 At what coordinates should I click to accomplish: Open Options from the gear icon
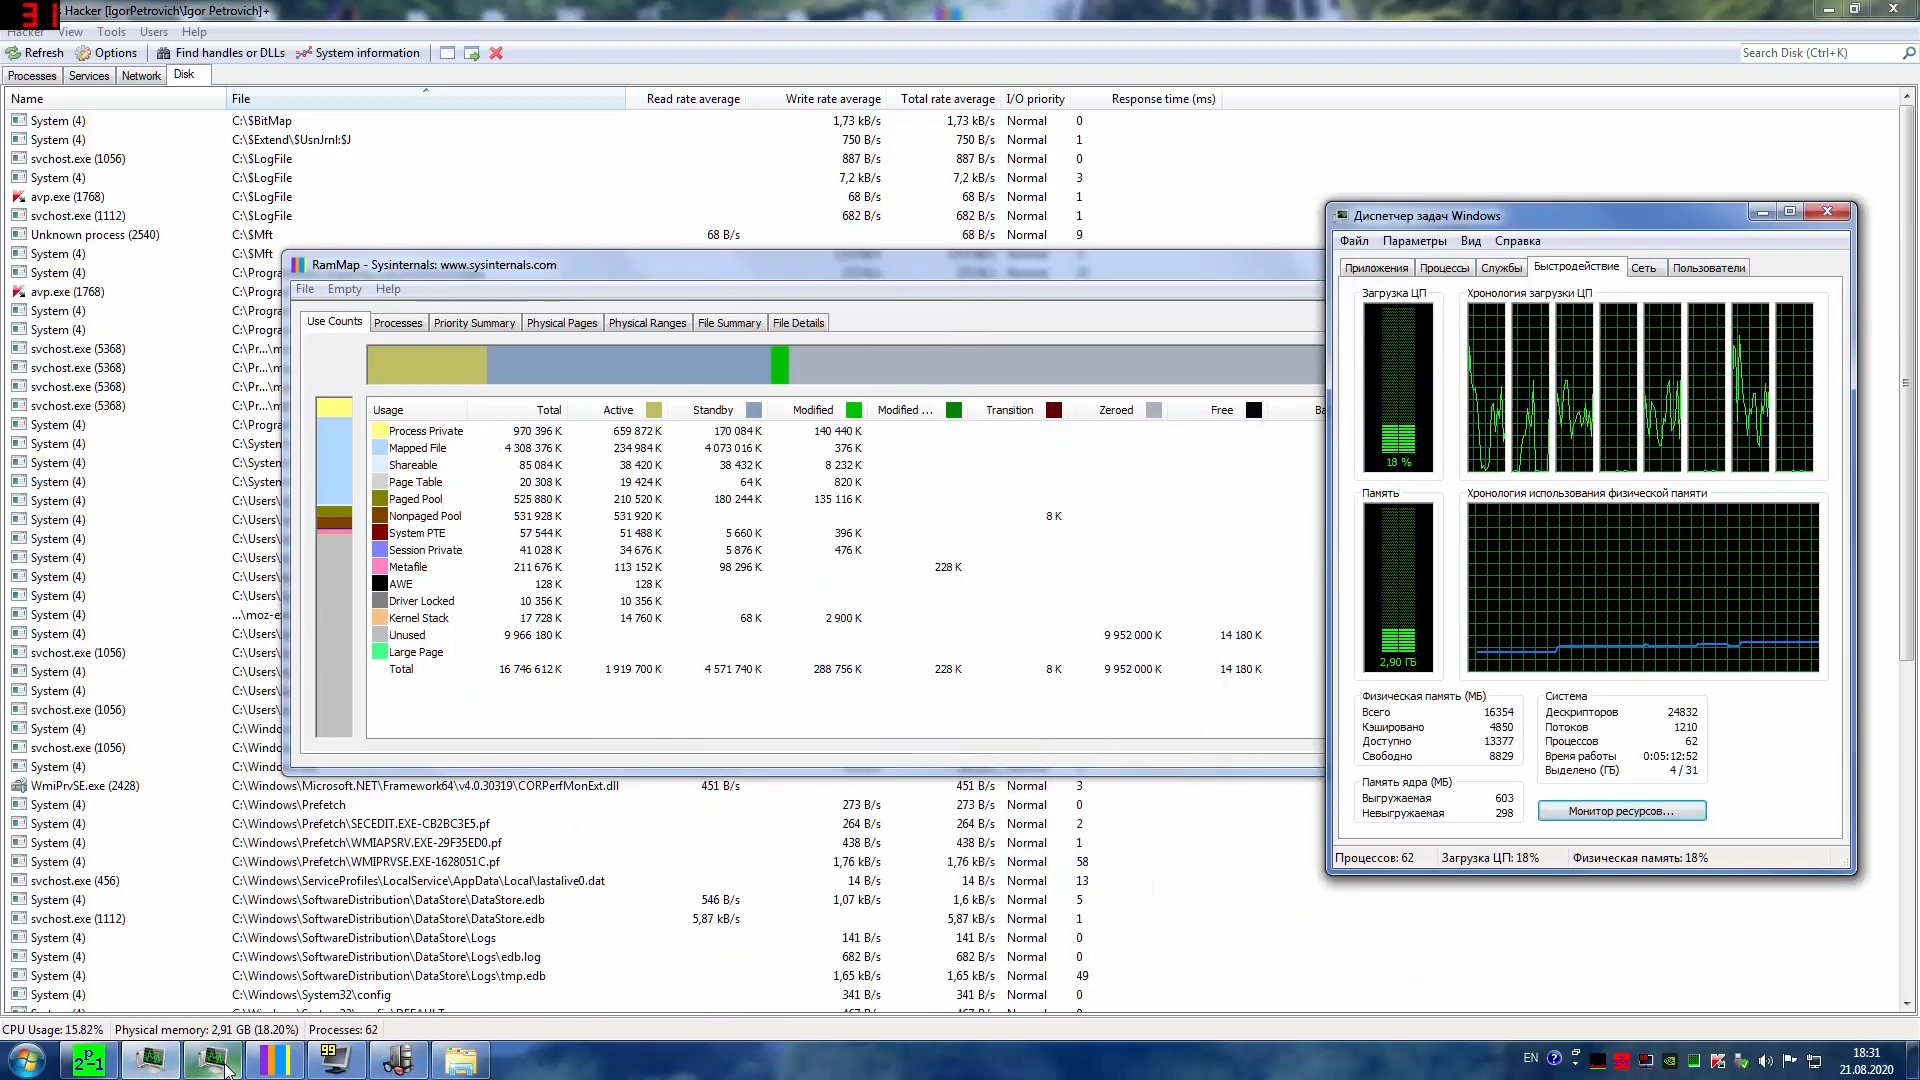(84, 53)
